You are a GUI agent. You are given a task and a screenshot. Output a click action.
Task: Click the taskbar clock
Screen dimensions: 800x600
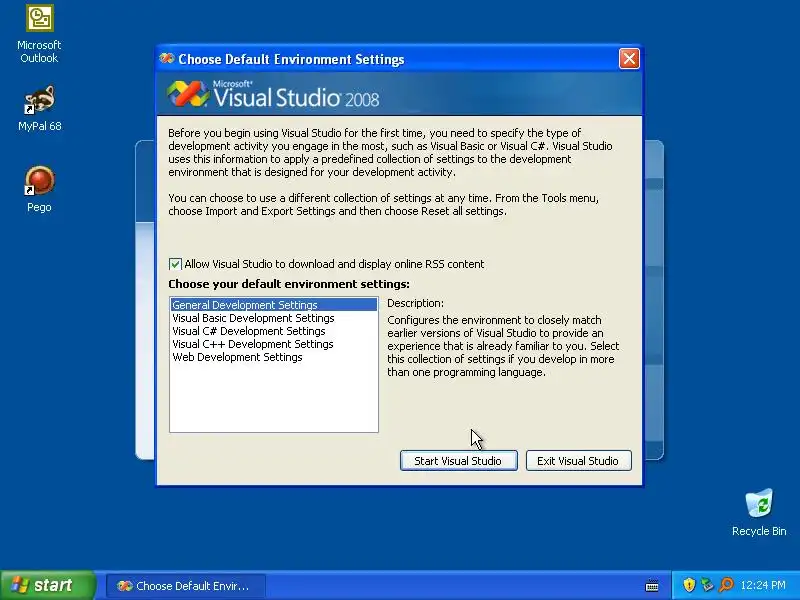(763, 585)
